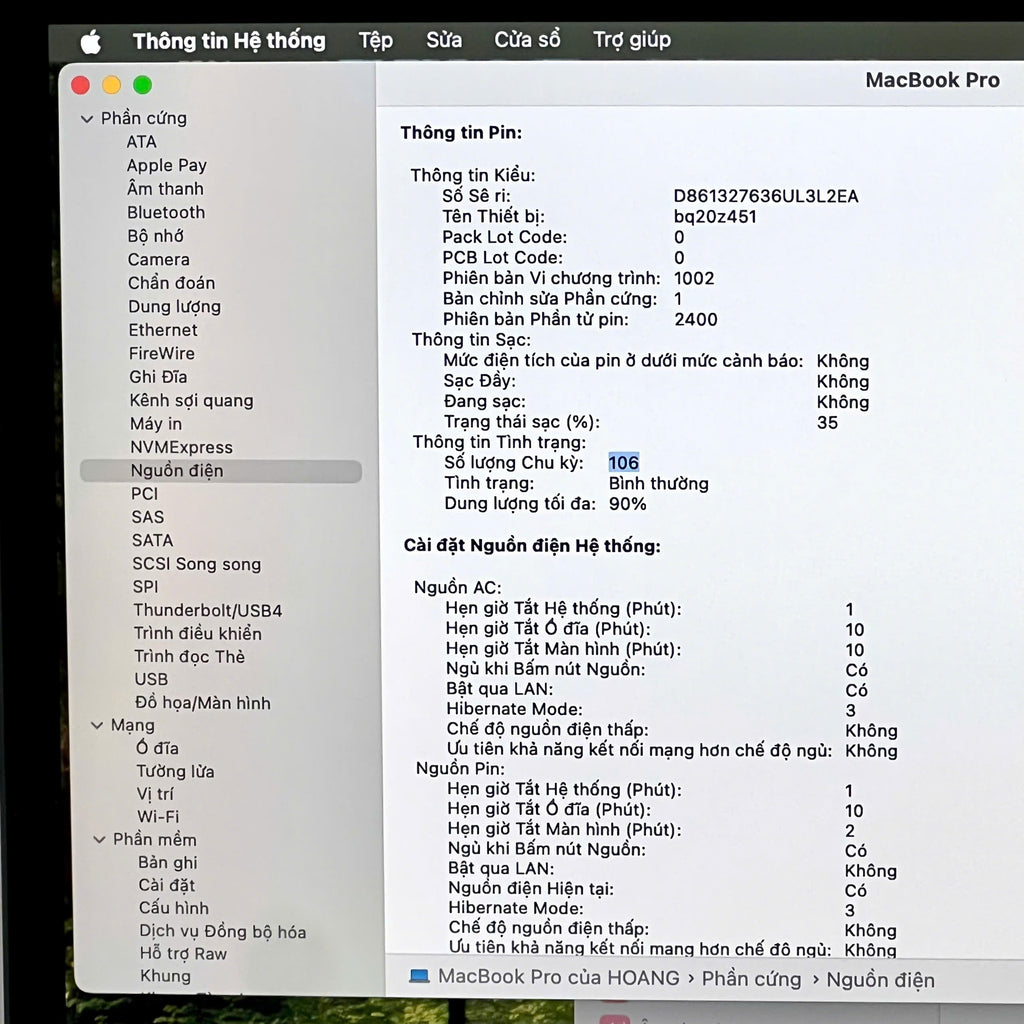Select Trình đọc Thẻ in the sidebar
Image resolution: width=1024 pixels, height=1024 pixels.
point(189,656)
